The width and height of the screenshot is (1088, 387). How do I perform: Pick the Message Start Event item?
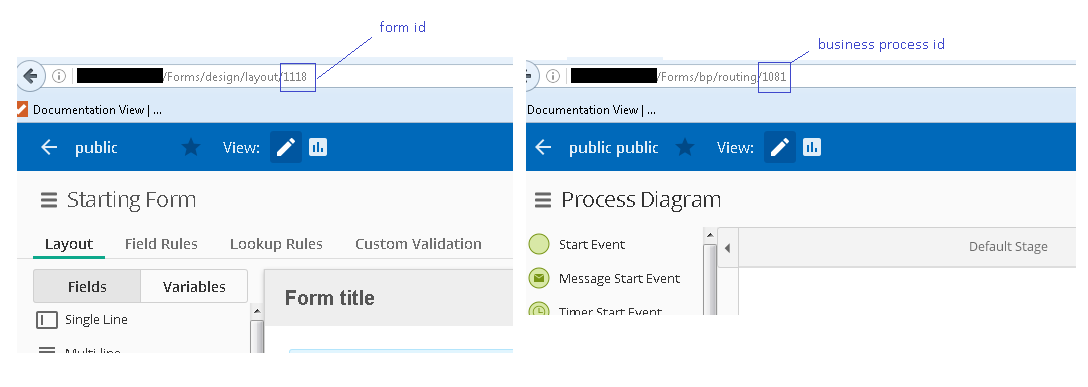(604, 279)
